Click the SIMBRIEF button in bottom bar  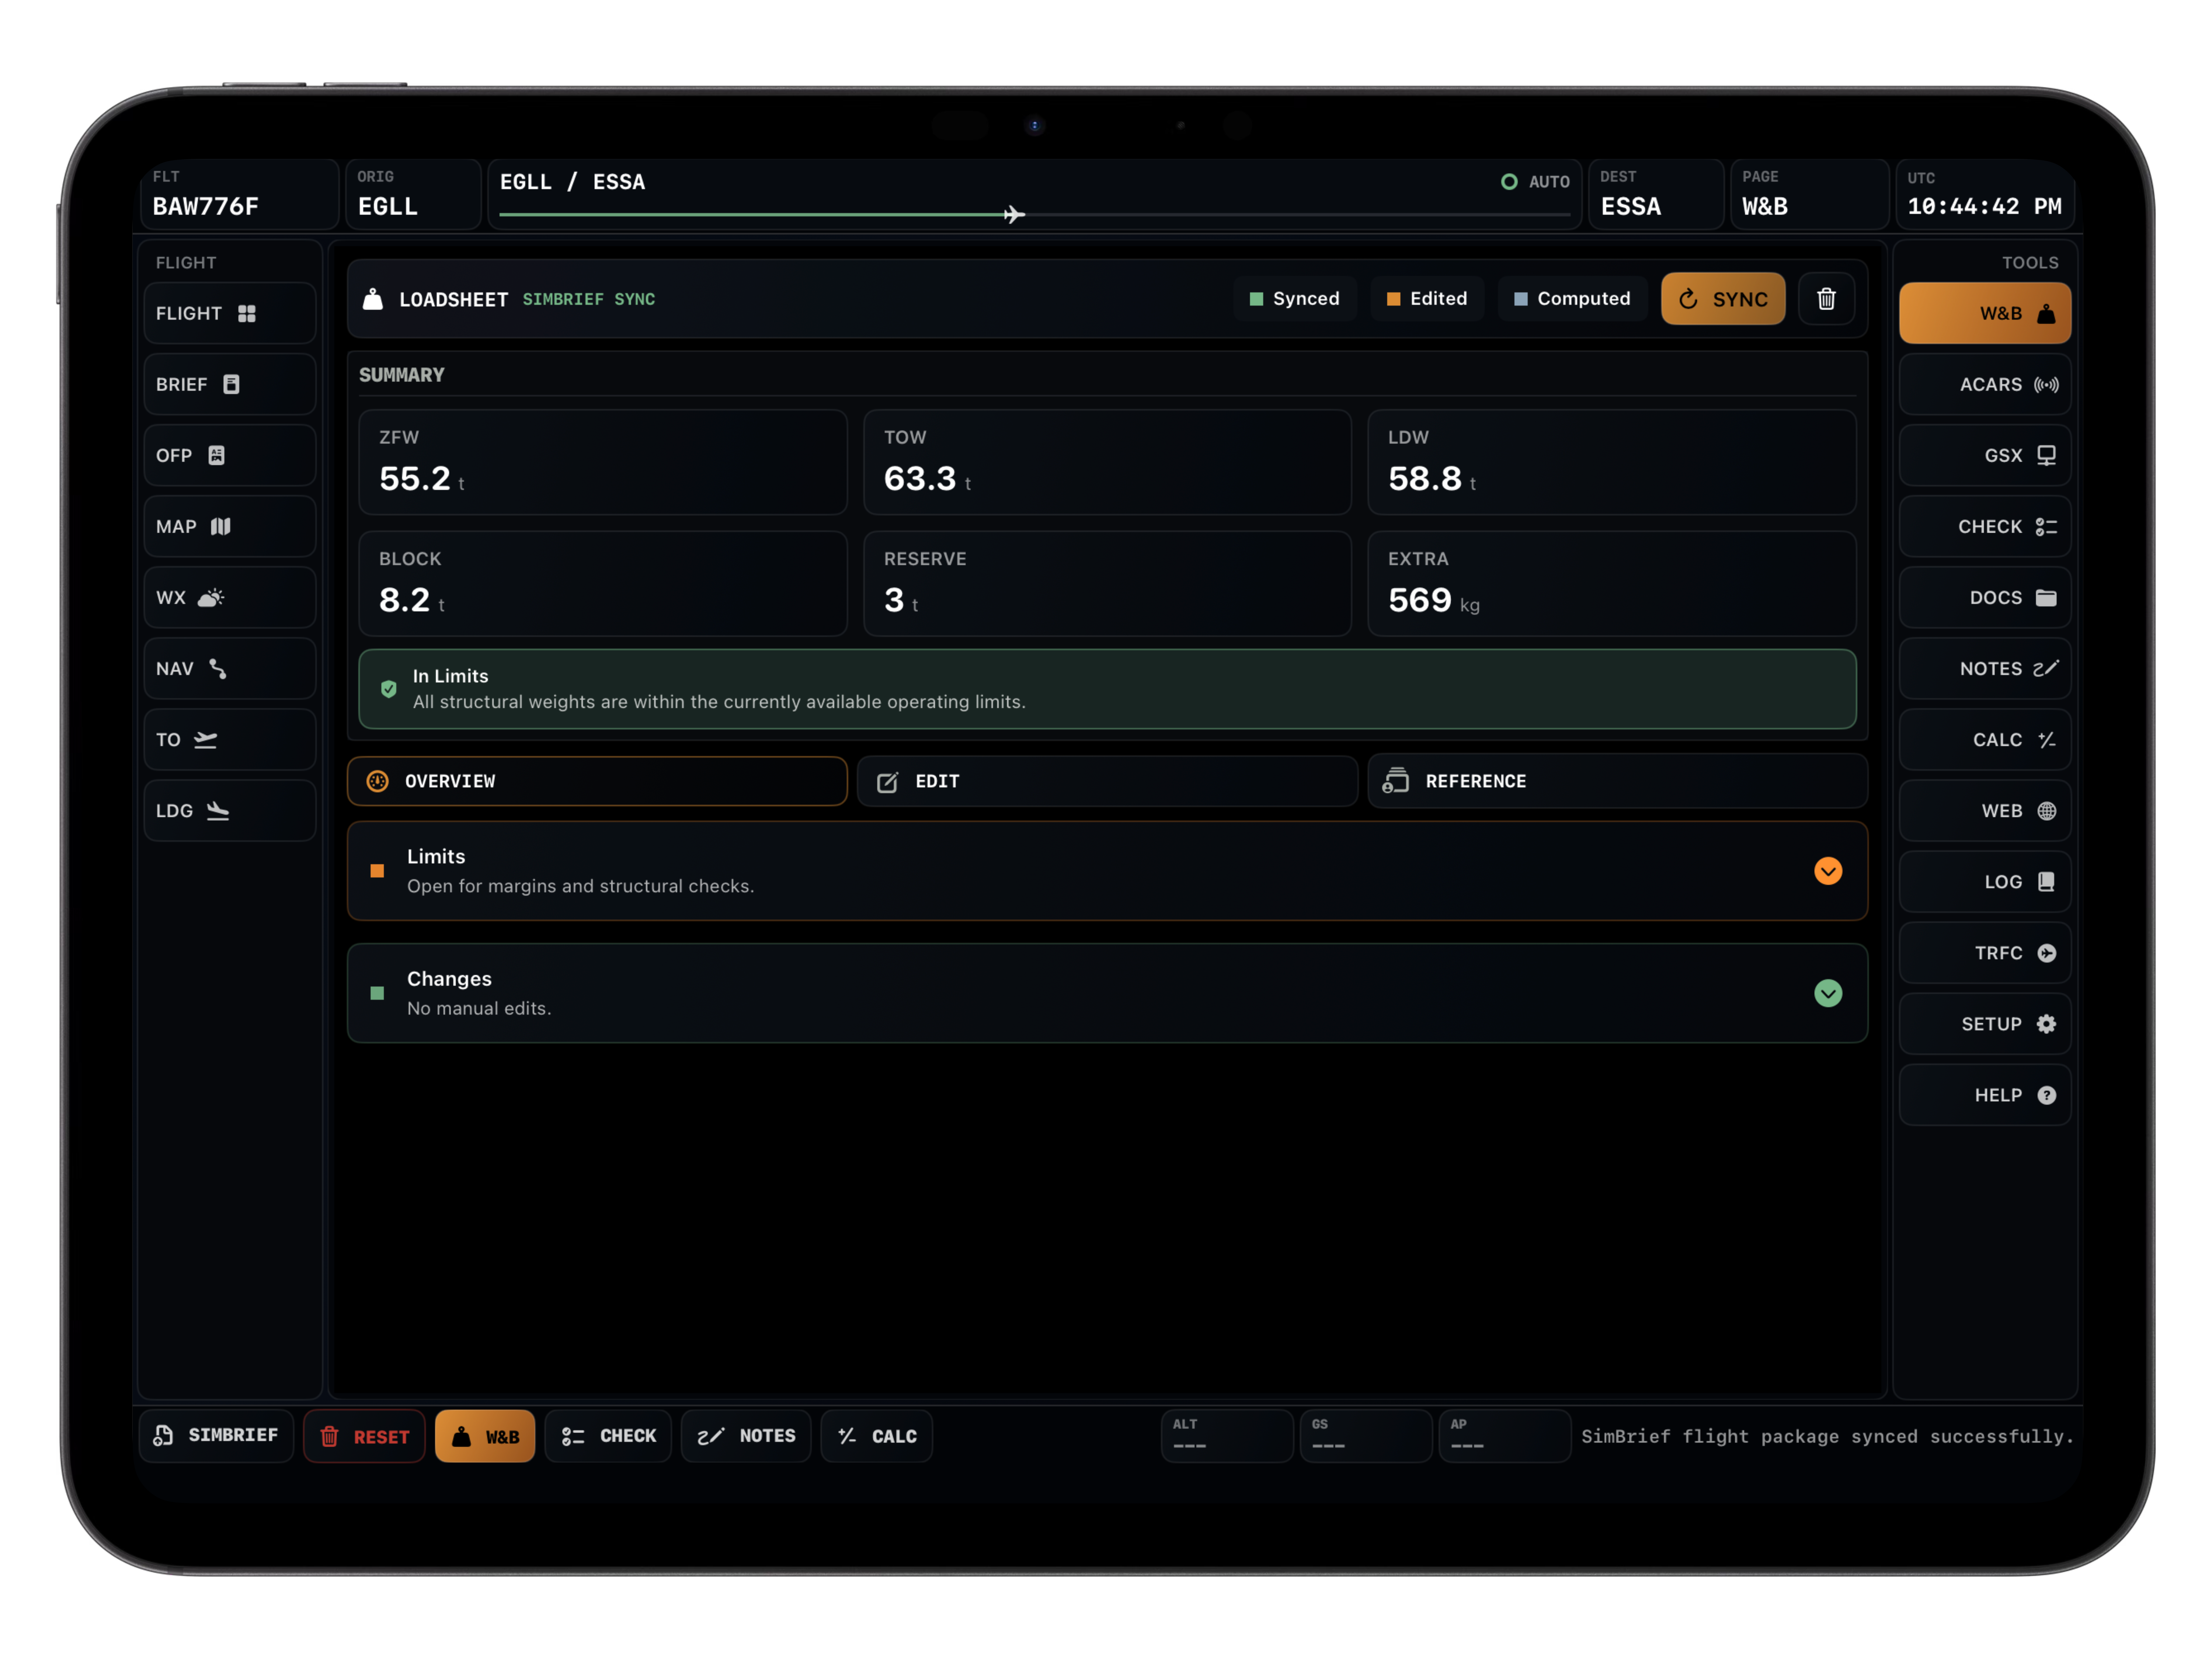[x=216, y=1436]
